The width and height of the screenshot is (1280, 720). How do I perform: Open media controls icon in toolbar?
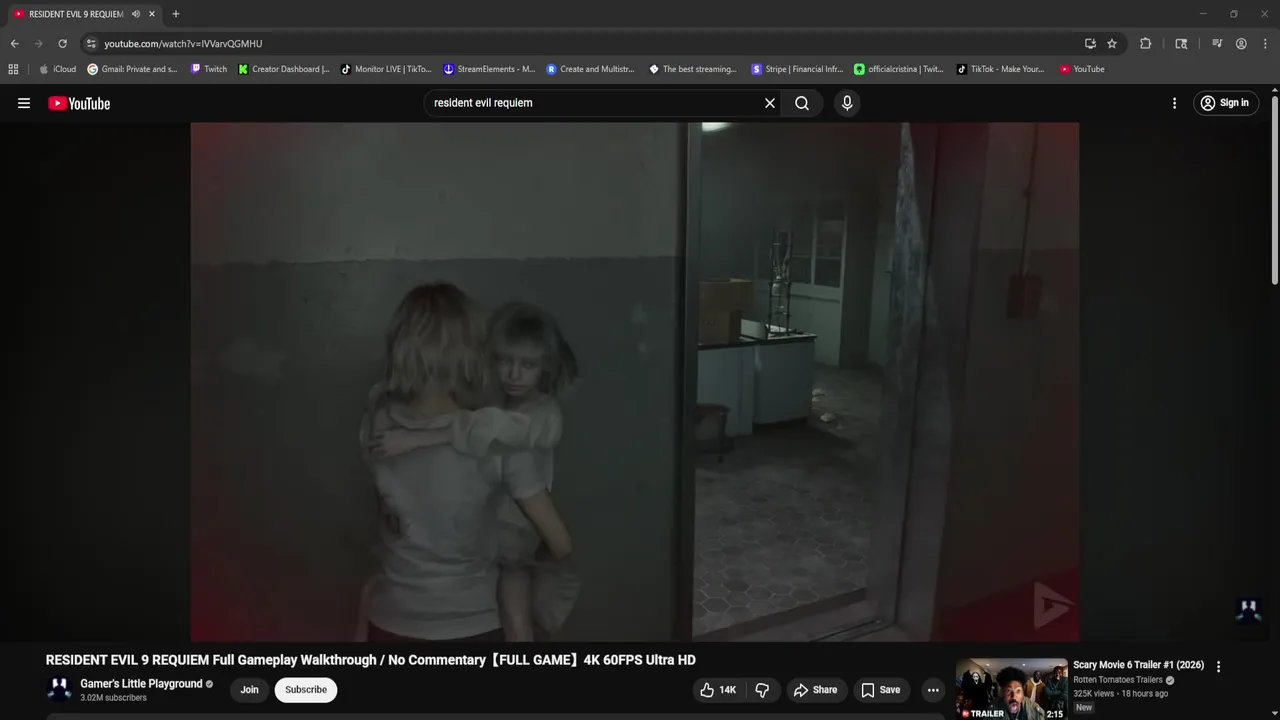point(1217,44)
